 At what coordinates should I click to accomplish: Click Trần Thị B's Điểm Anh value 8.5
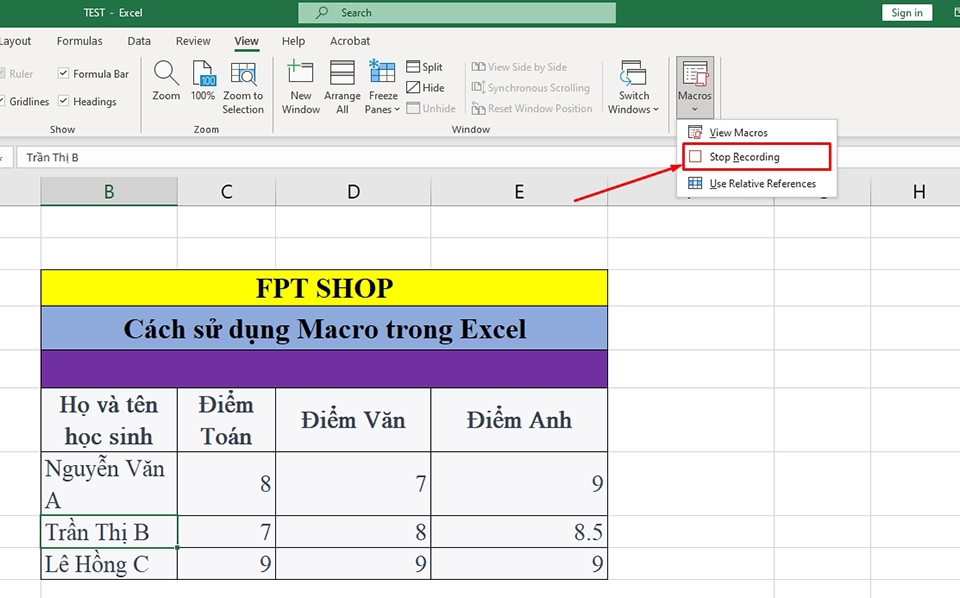click(519, 532)
